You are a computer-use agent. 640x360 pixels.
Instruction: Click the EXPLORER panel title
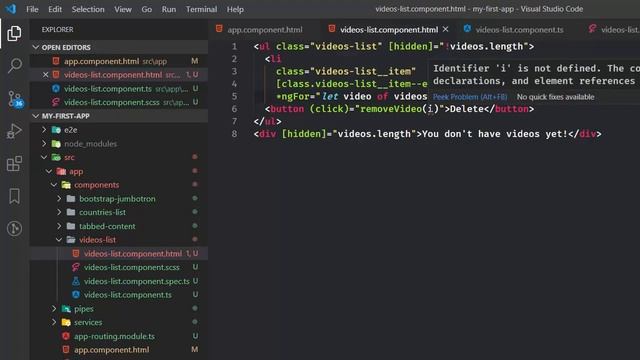58,29
